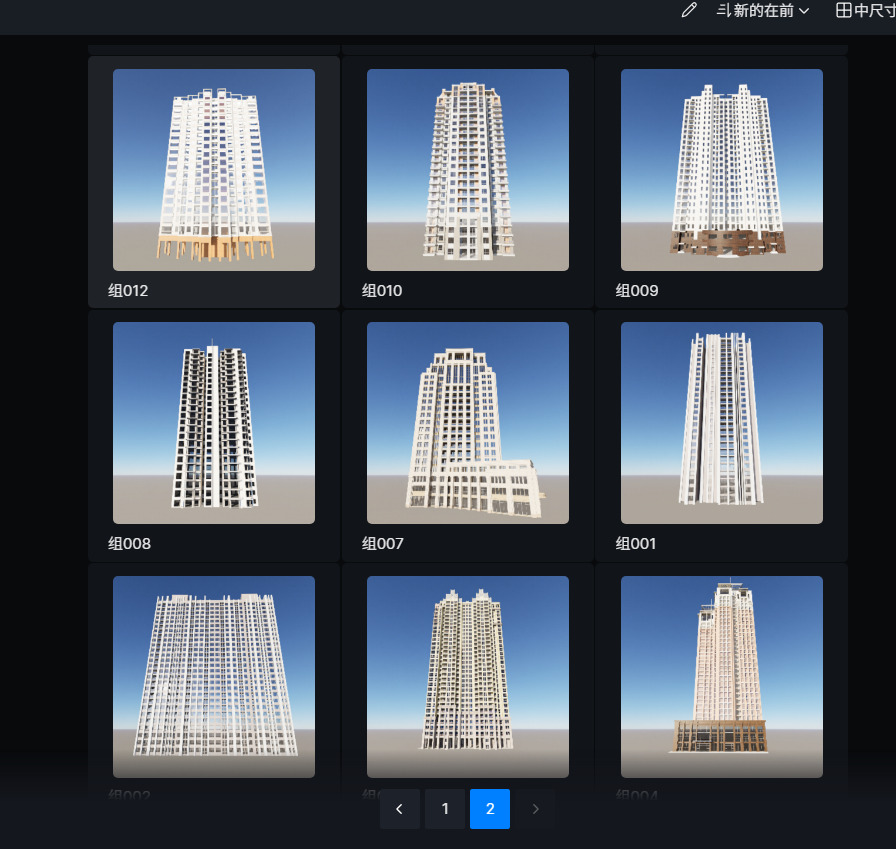Viewport: 896px width, 849px height.
Task: Select the 组012 building thumbnail
Action: click(x=214, y=170)
